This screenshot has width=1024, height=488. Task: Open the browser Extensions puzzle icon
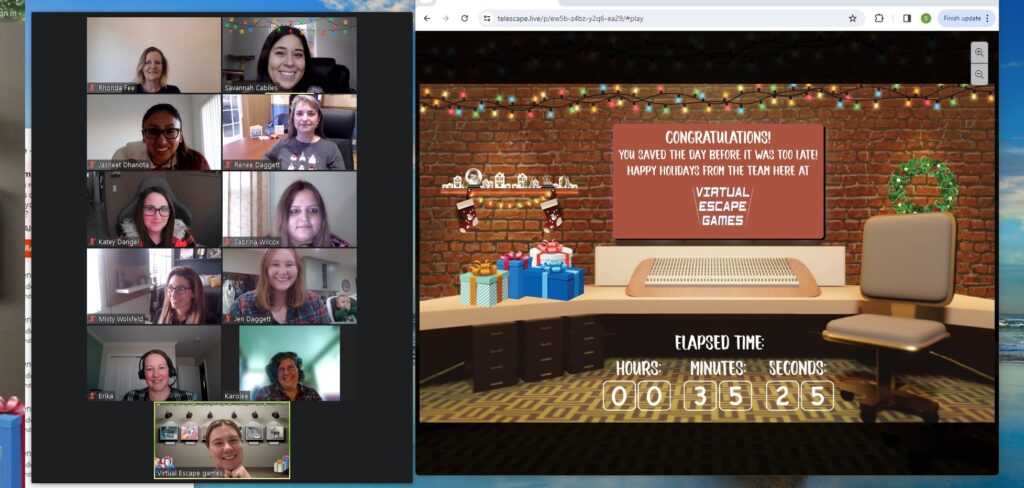tap(880, 18)
